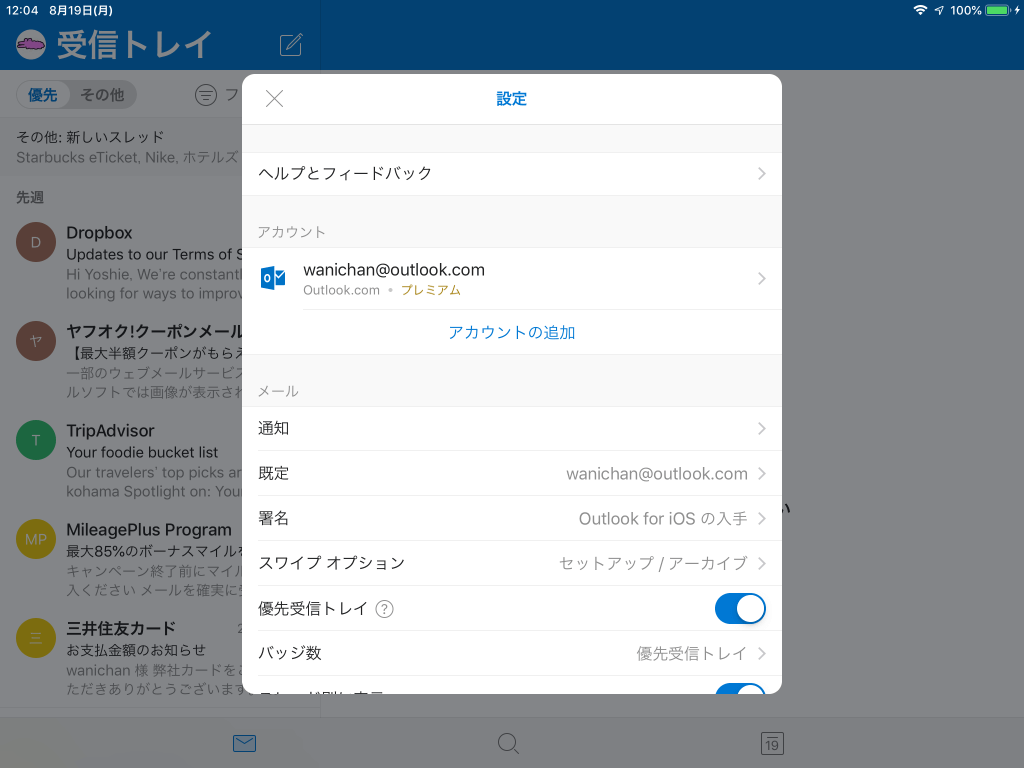Expand wanichan@outlook.com account chevron
1024x768 pixels.
761,279
